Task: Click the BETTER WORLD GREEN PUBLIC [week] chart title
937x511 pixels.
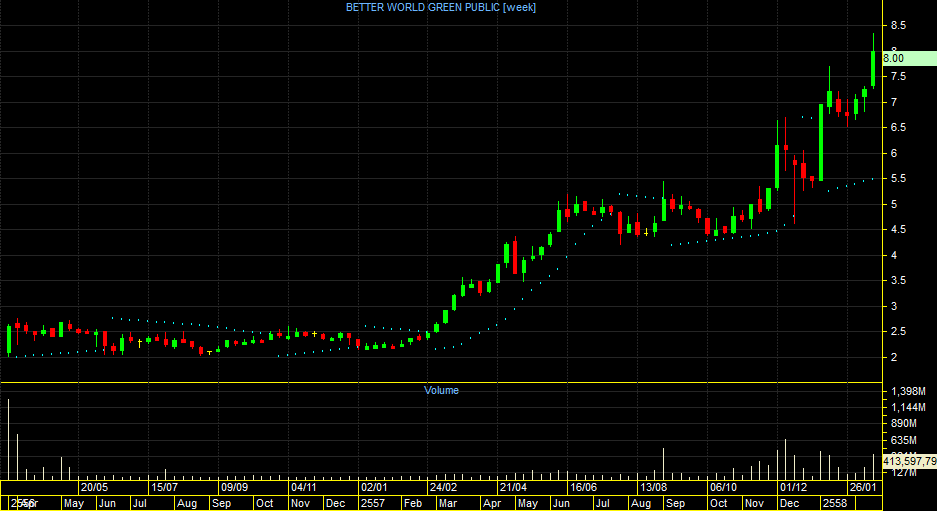Action: [441, 7]
